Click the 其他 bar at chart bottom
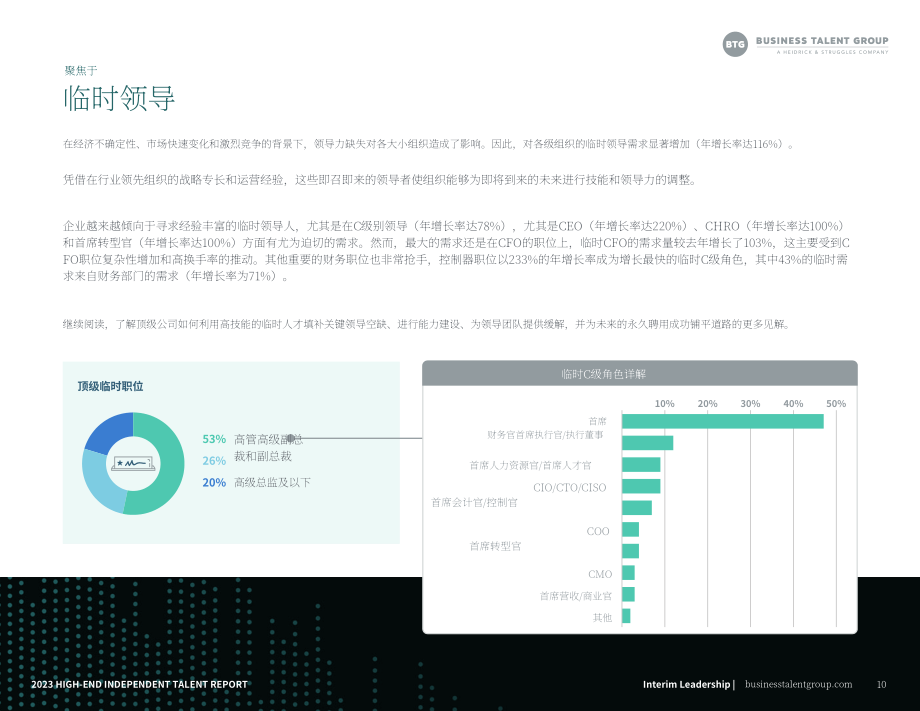This screenshot has height=711, width=920. [626, 616]
